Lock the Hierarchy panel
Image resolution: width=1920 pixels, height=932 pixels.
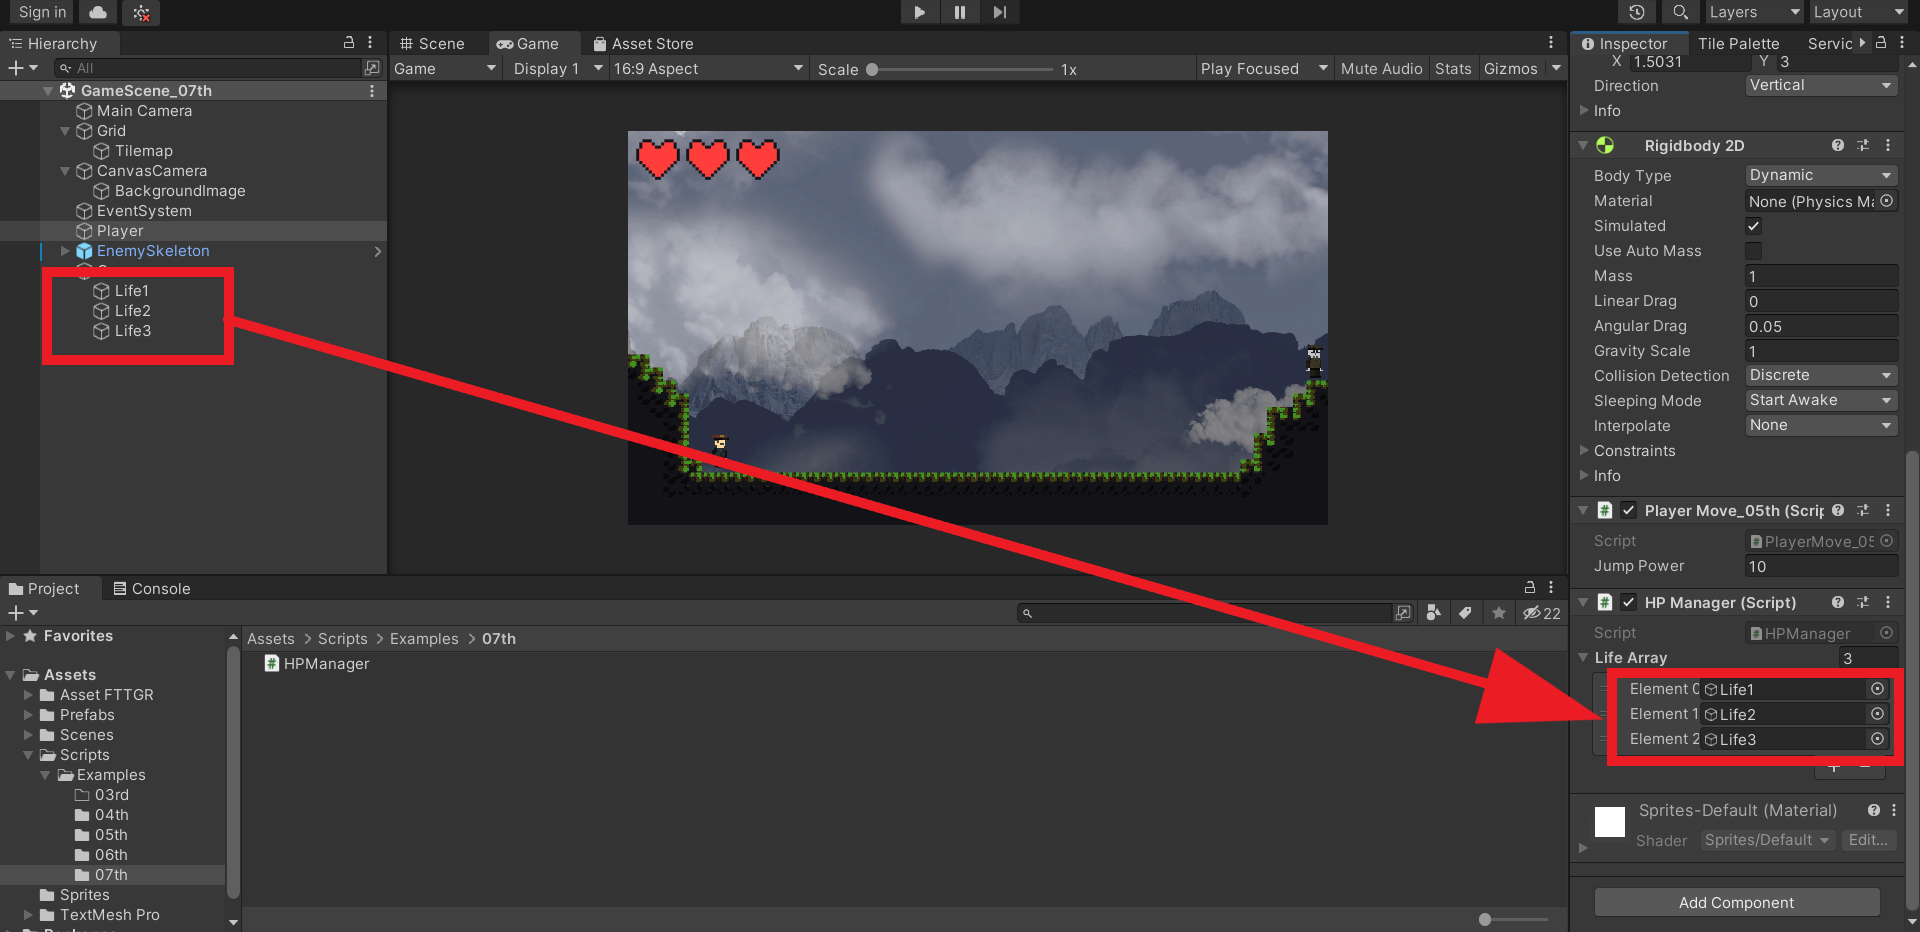349,42
